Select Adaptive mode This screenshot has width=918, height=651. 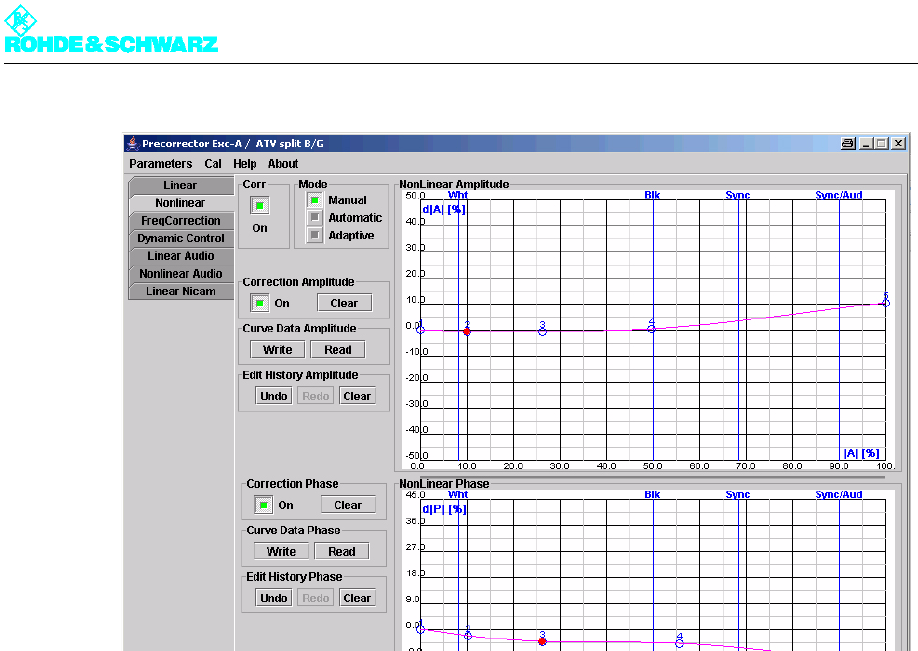click(x=314, y=235)
